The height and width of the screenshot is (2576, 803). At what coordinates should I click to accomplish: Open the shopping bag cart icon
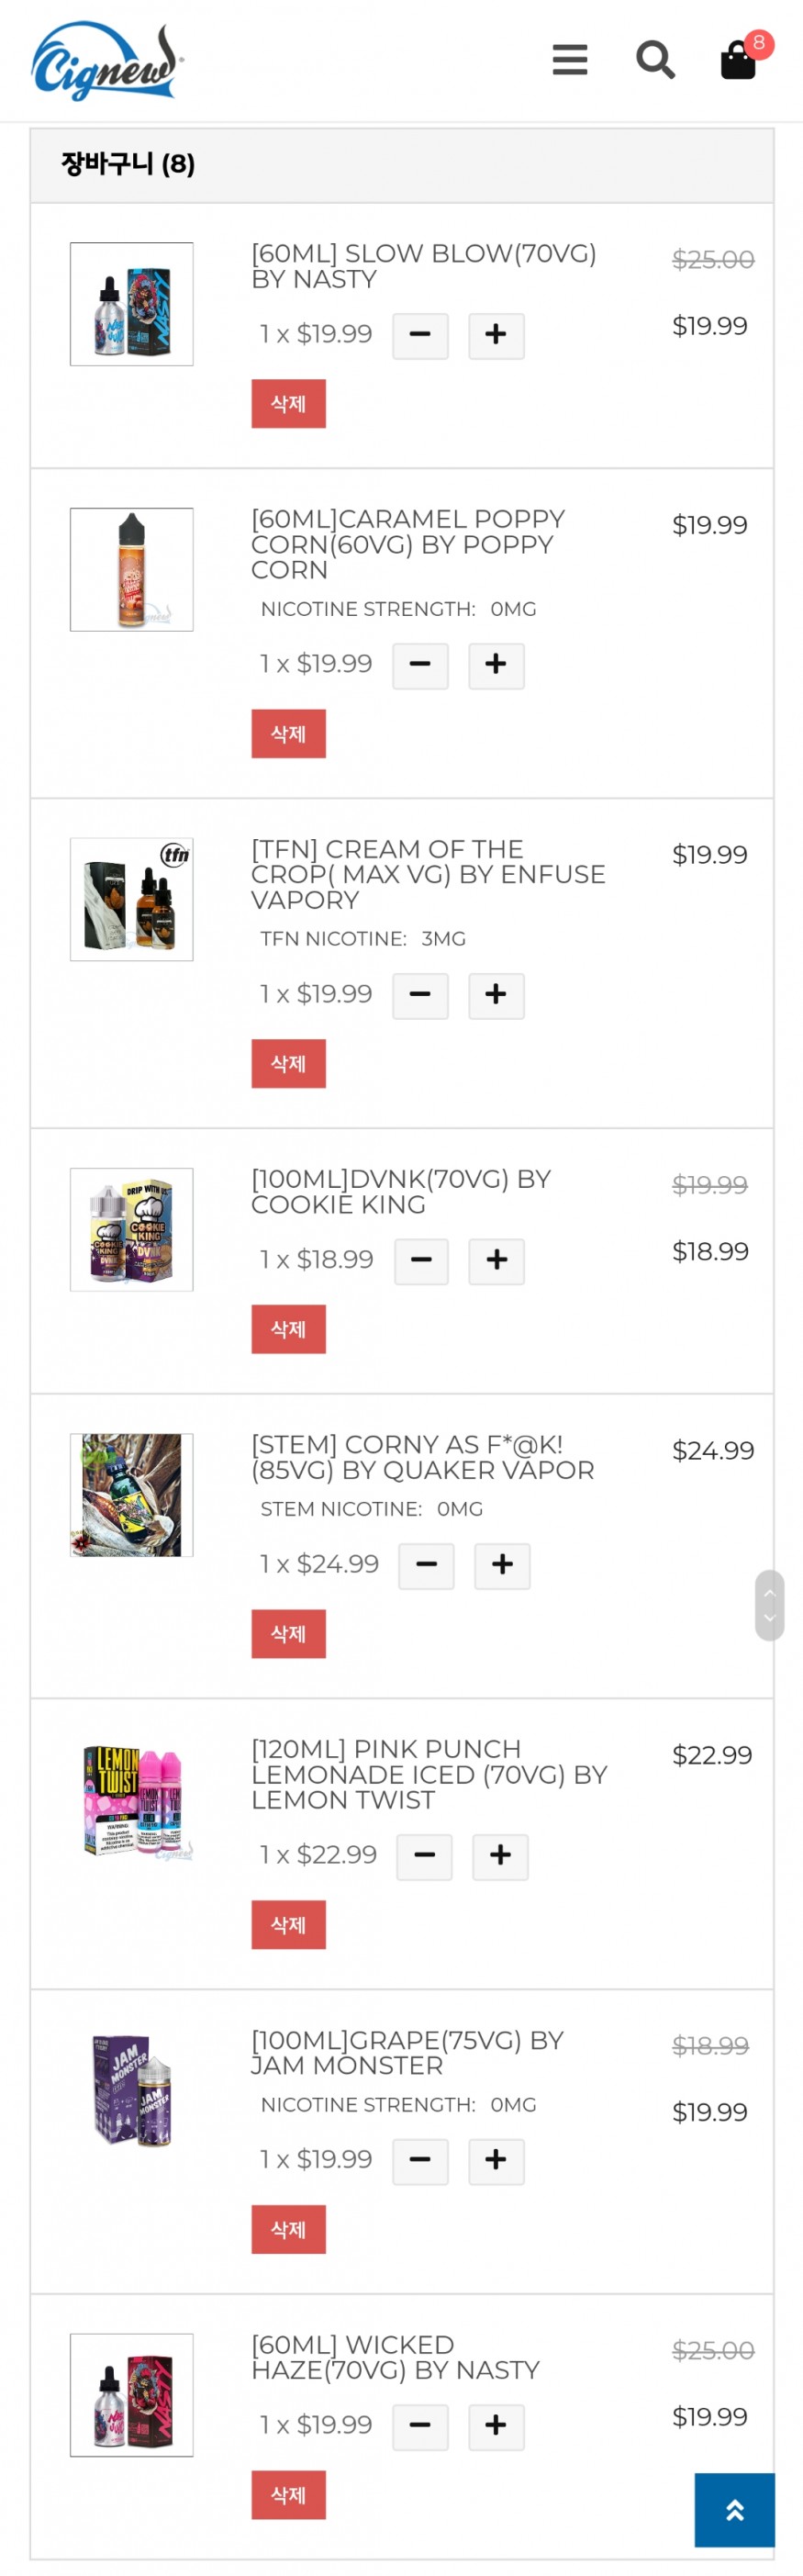pyautogui.click(x=739, y=60)
